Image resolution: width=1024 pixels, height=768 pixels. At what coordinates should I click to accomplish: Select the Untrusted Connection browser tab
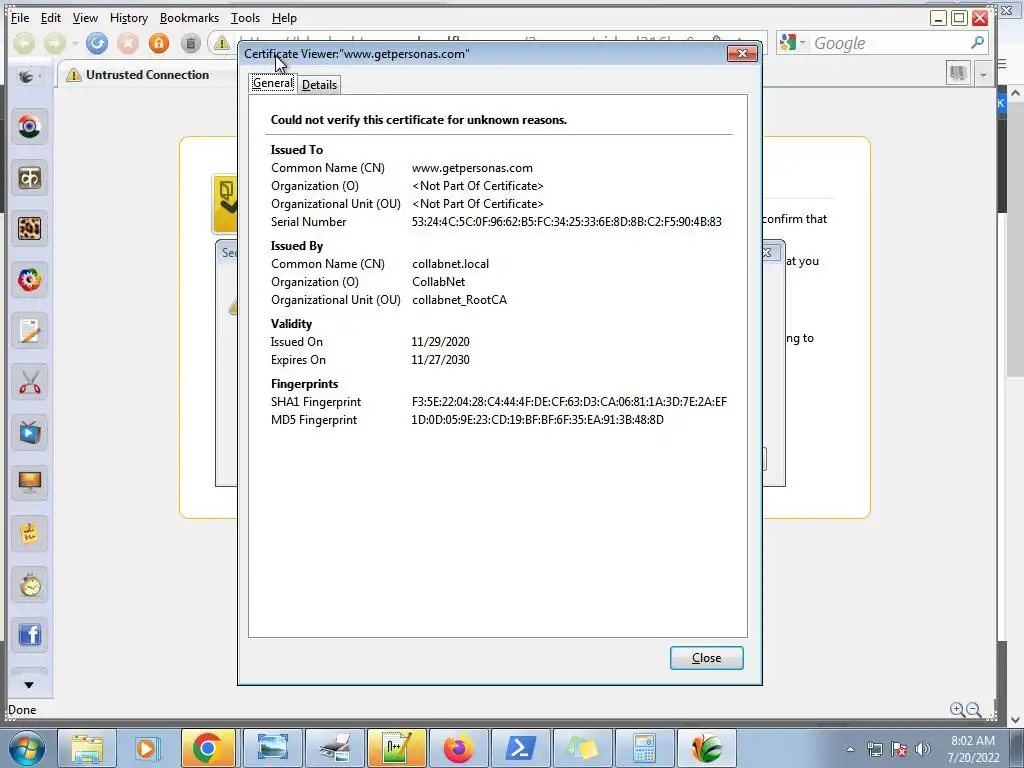(148, 74)
